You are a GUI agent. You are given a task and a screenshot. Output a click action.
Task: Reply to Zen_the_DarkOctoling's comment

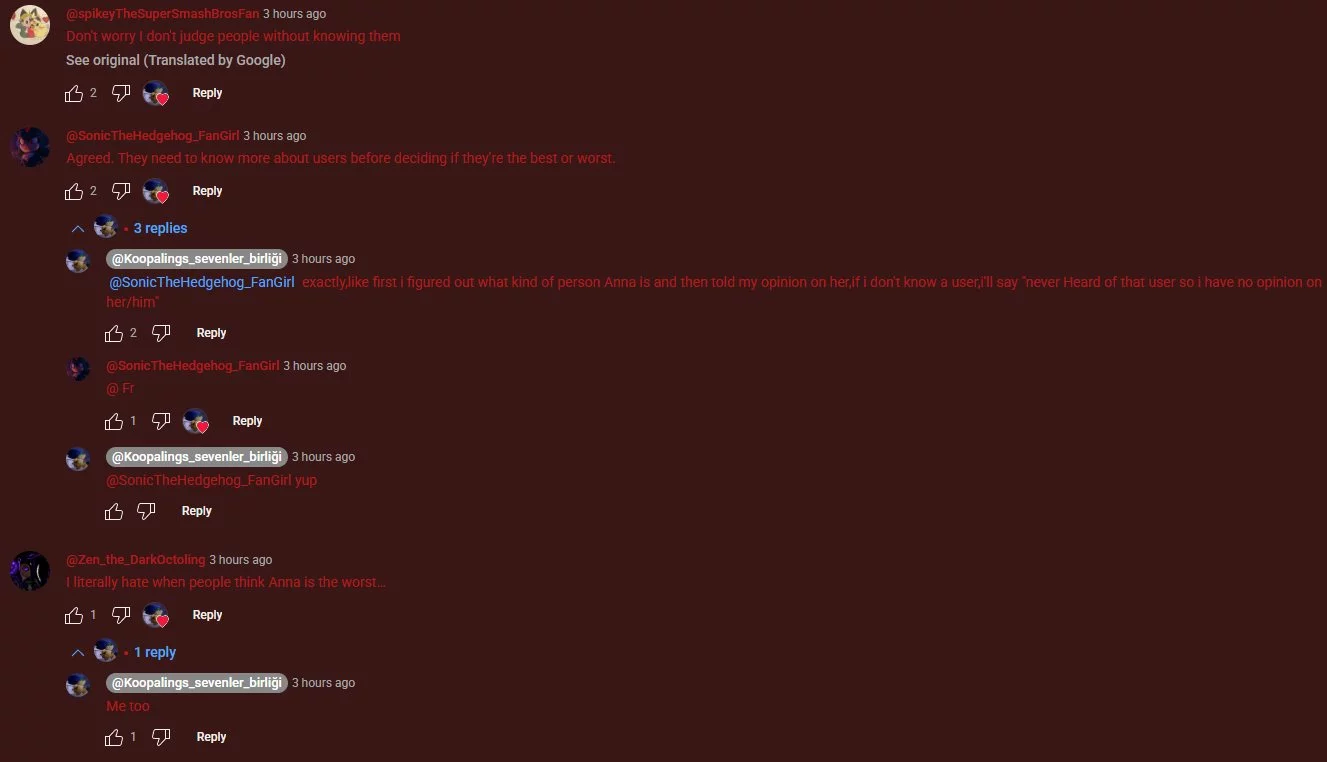click(x=207, y=615)
